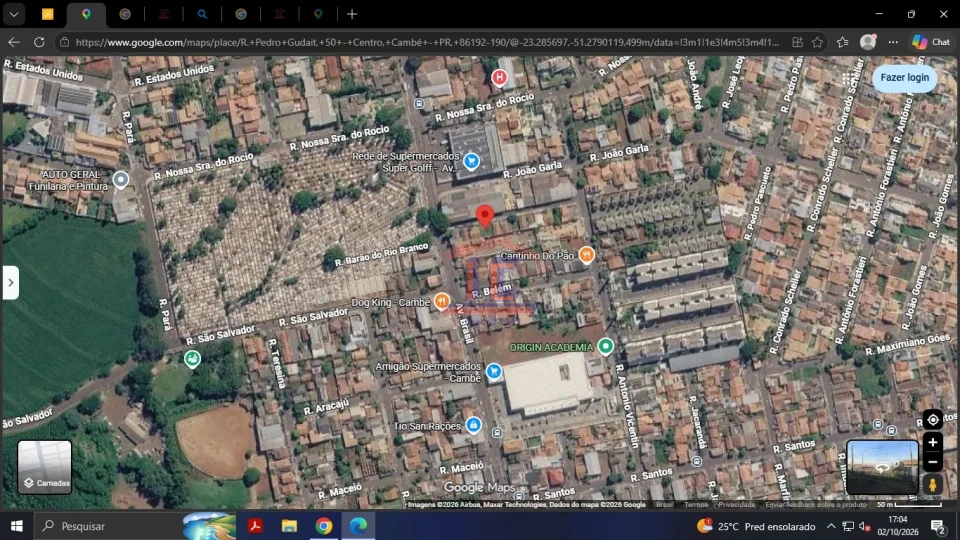Viewport: 960px width, 540px height.
Task: Open the tab list dropdown
Action: coord(13,13)
